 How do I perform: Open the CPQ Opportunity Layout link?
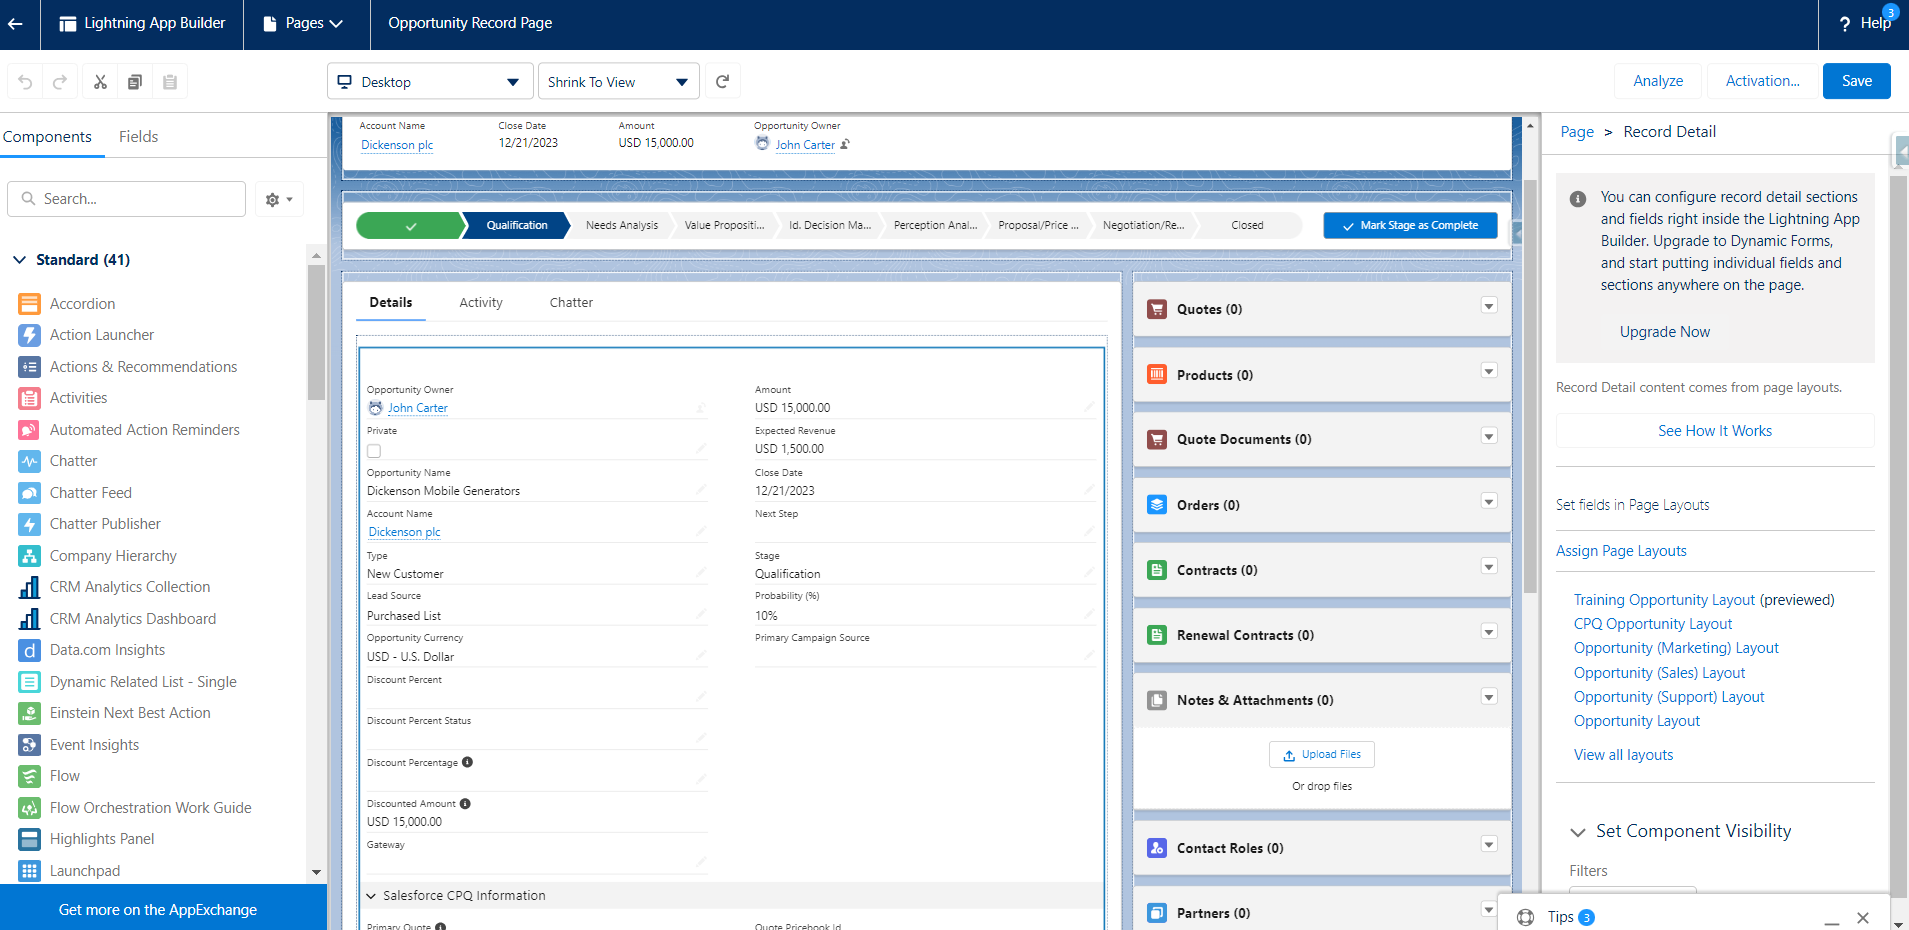click(1652, 624)
